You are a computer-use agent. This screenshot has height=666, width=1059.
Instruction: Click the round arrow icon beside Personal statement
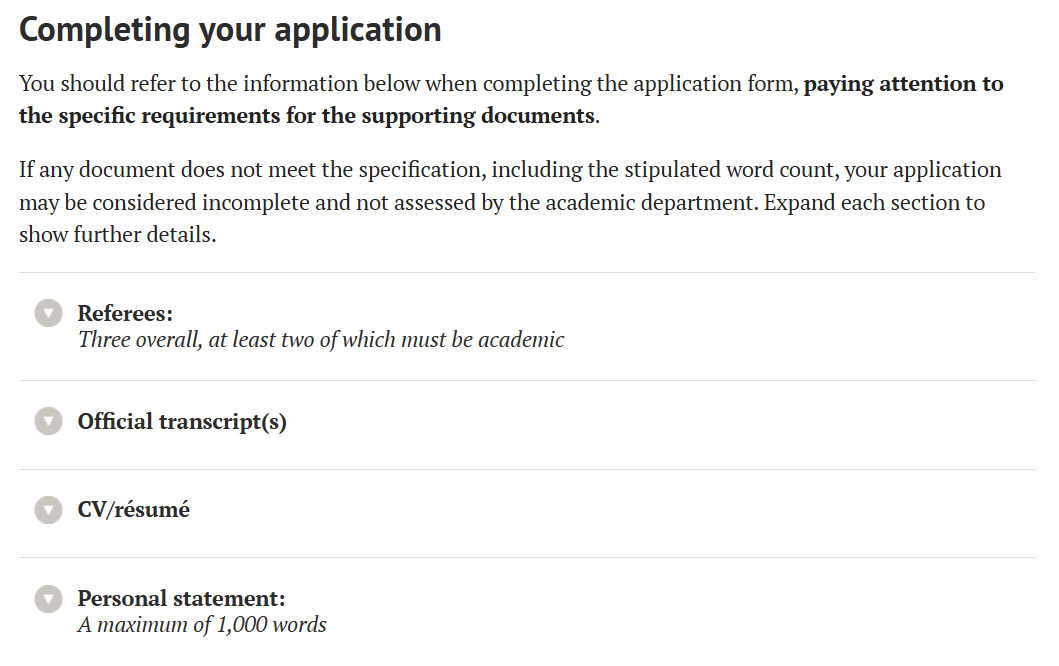[x=48, y=599]
